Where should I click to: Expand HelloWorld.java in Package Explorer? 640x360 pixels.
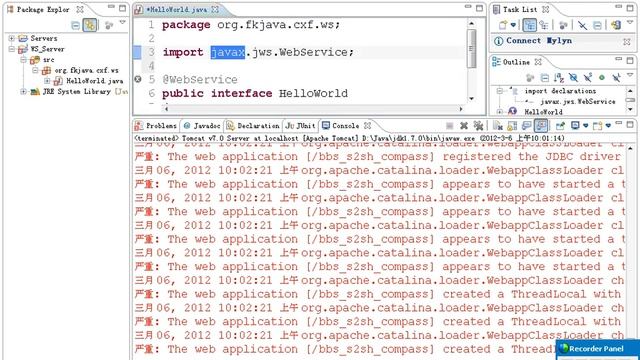pyautogui.click(x=47, y=81)
